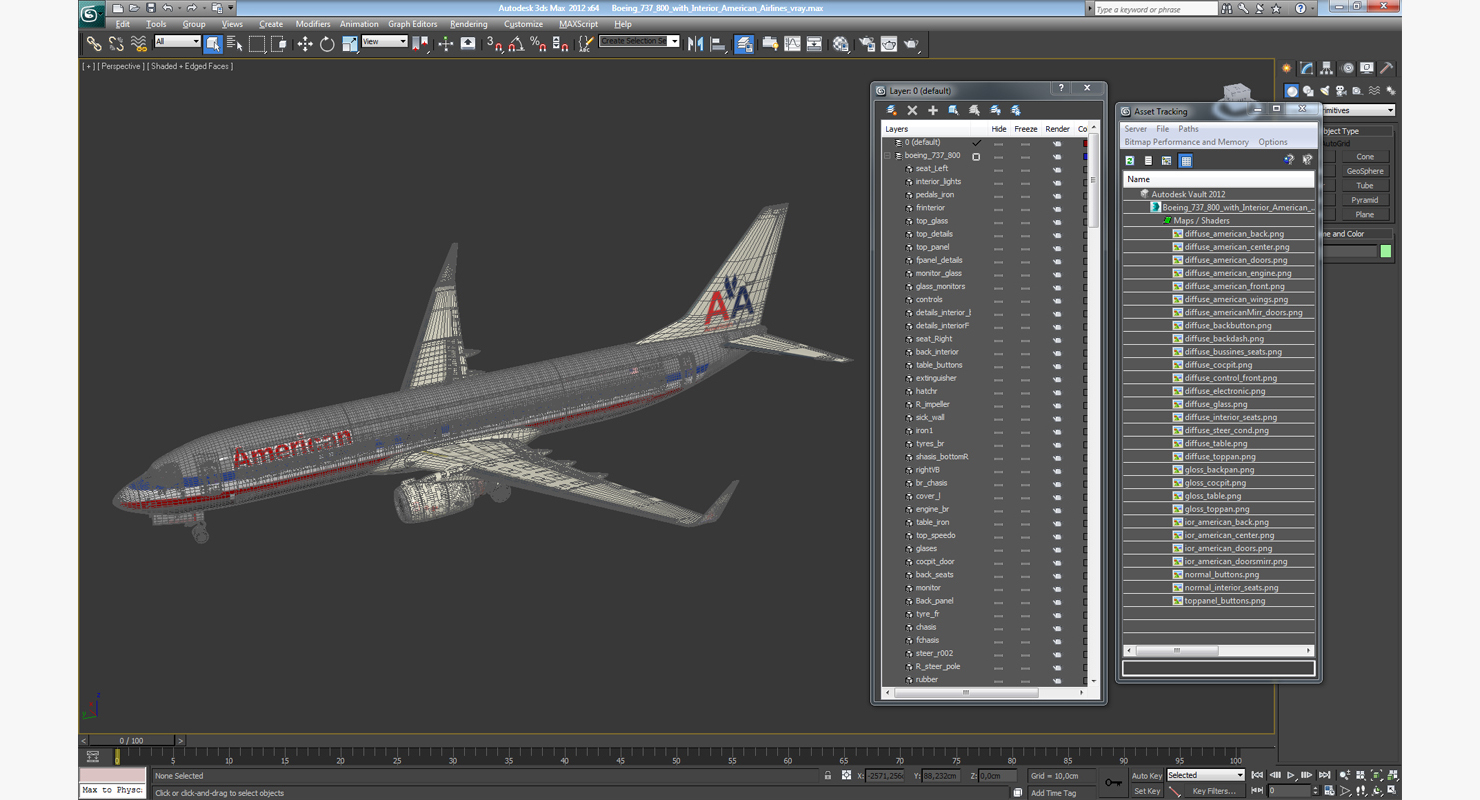Click Add Selected Objects plus icon
Screen dimensions: 1480x800
click(x=933, y=110)
